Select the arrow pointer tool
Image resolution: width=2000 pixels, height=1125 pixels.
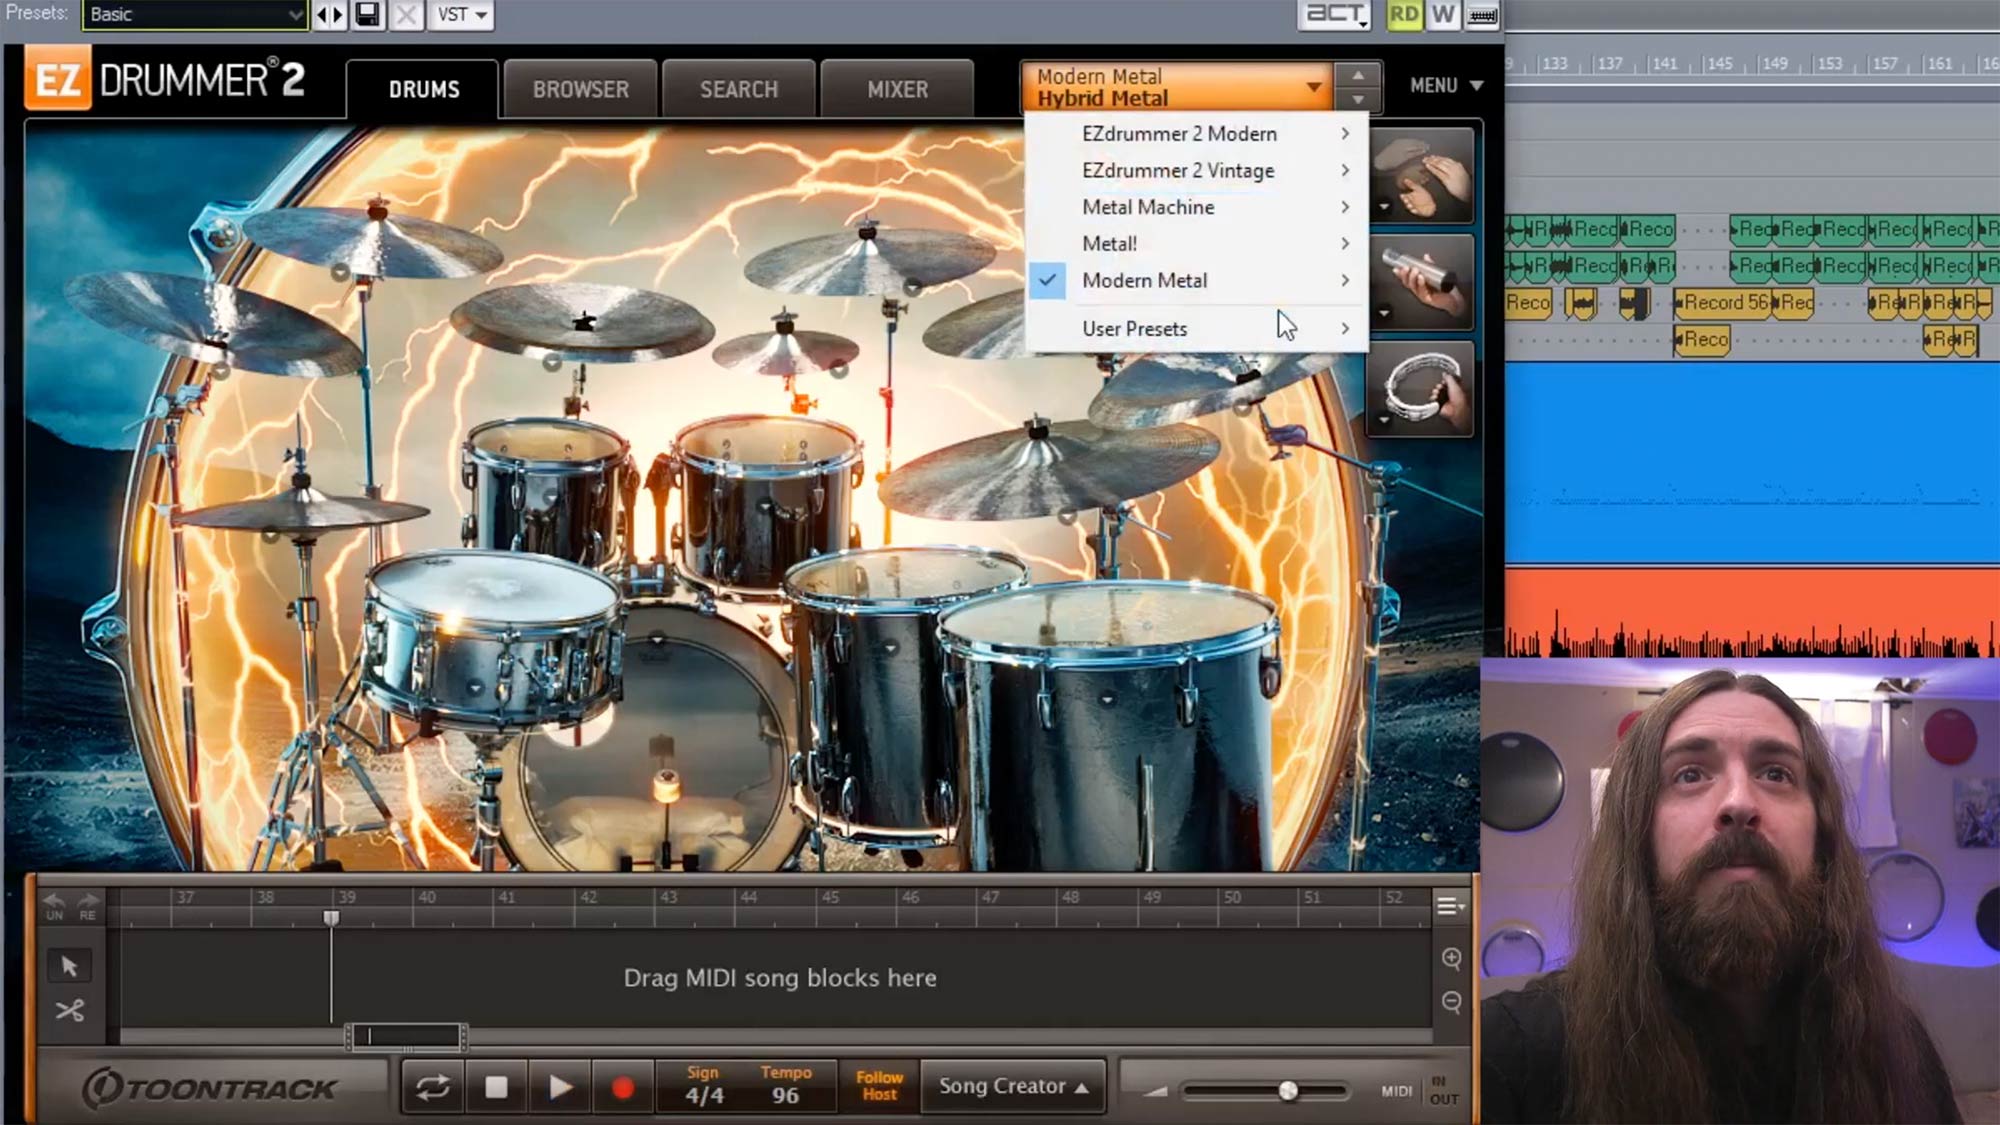(69, 966)
